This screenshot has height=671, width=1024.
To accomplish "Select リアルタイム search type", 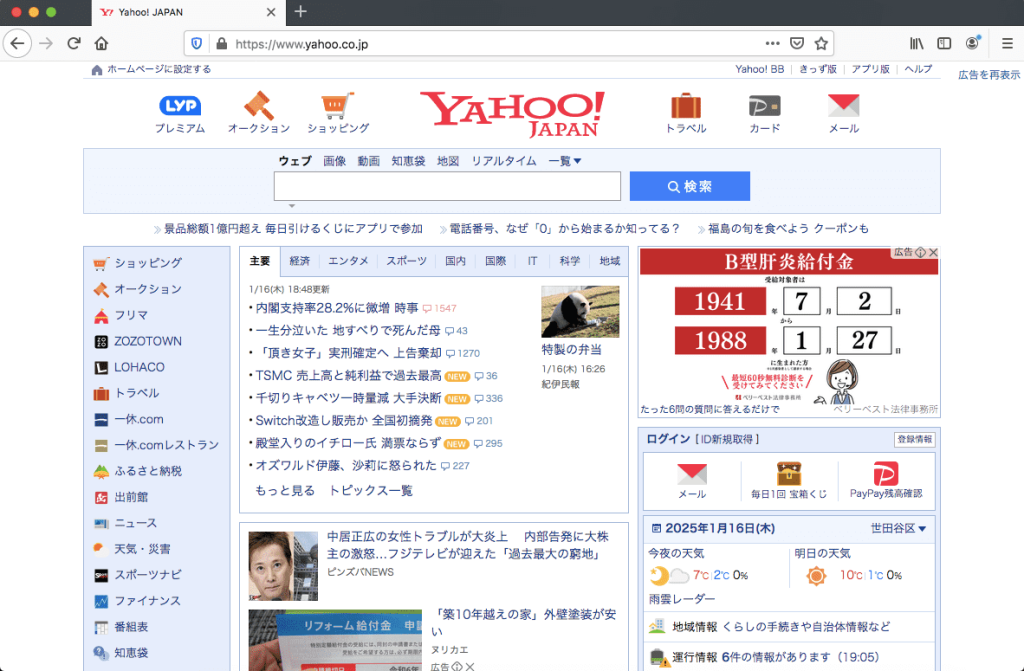I will [504, 161].
